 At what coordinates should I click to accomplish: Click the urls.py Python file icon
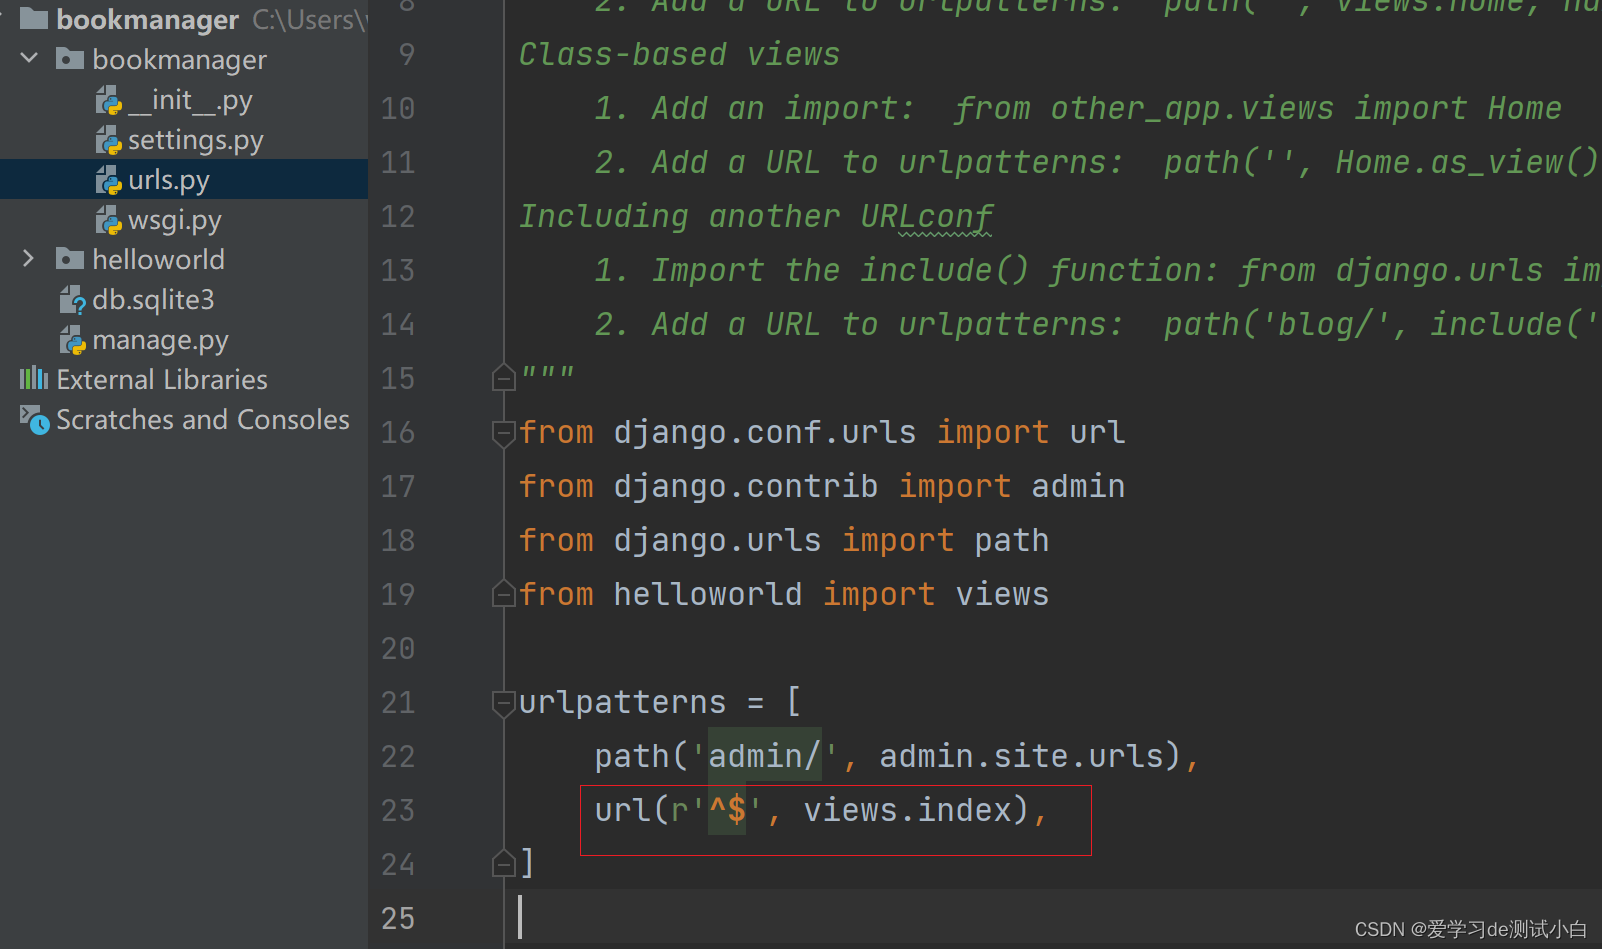point(109,180)
